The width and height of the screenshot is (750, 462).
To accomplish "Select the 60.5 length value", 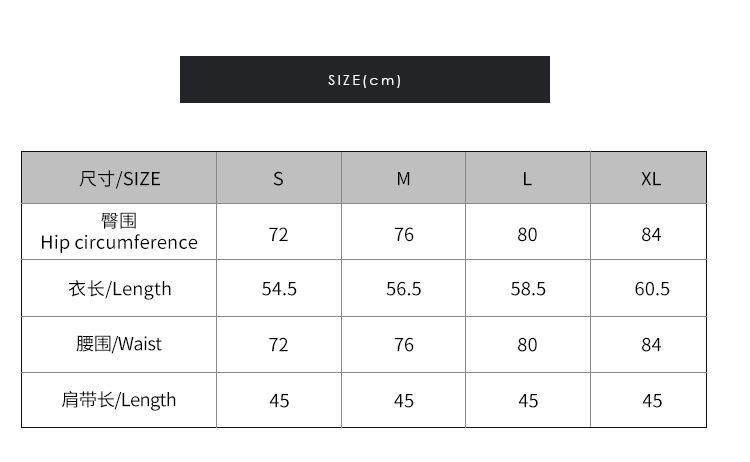I will pos(652,289).
